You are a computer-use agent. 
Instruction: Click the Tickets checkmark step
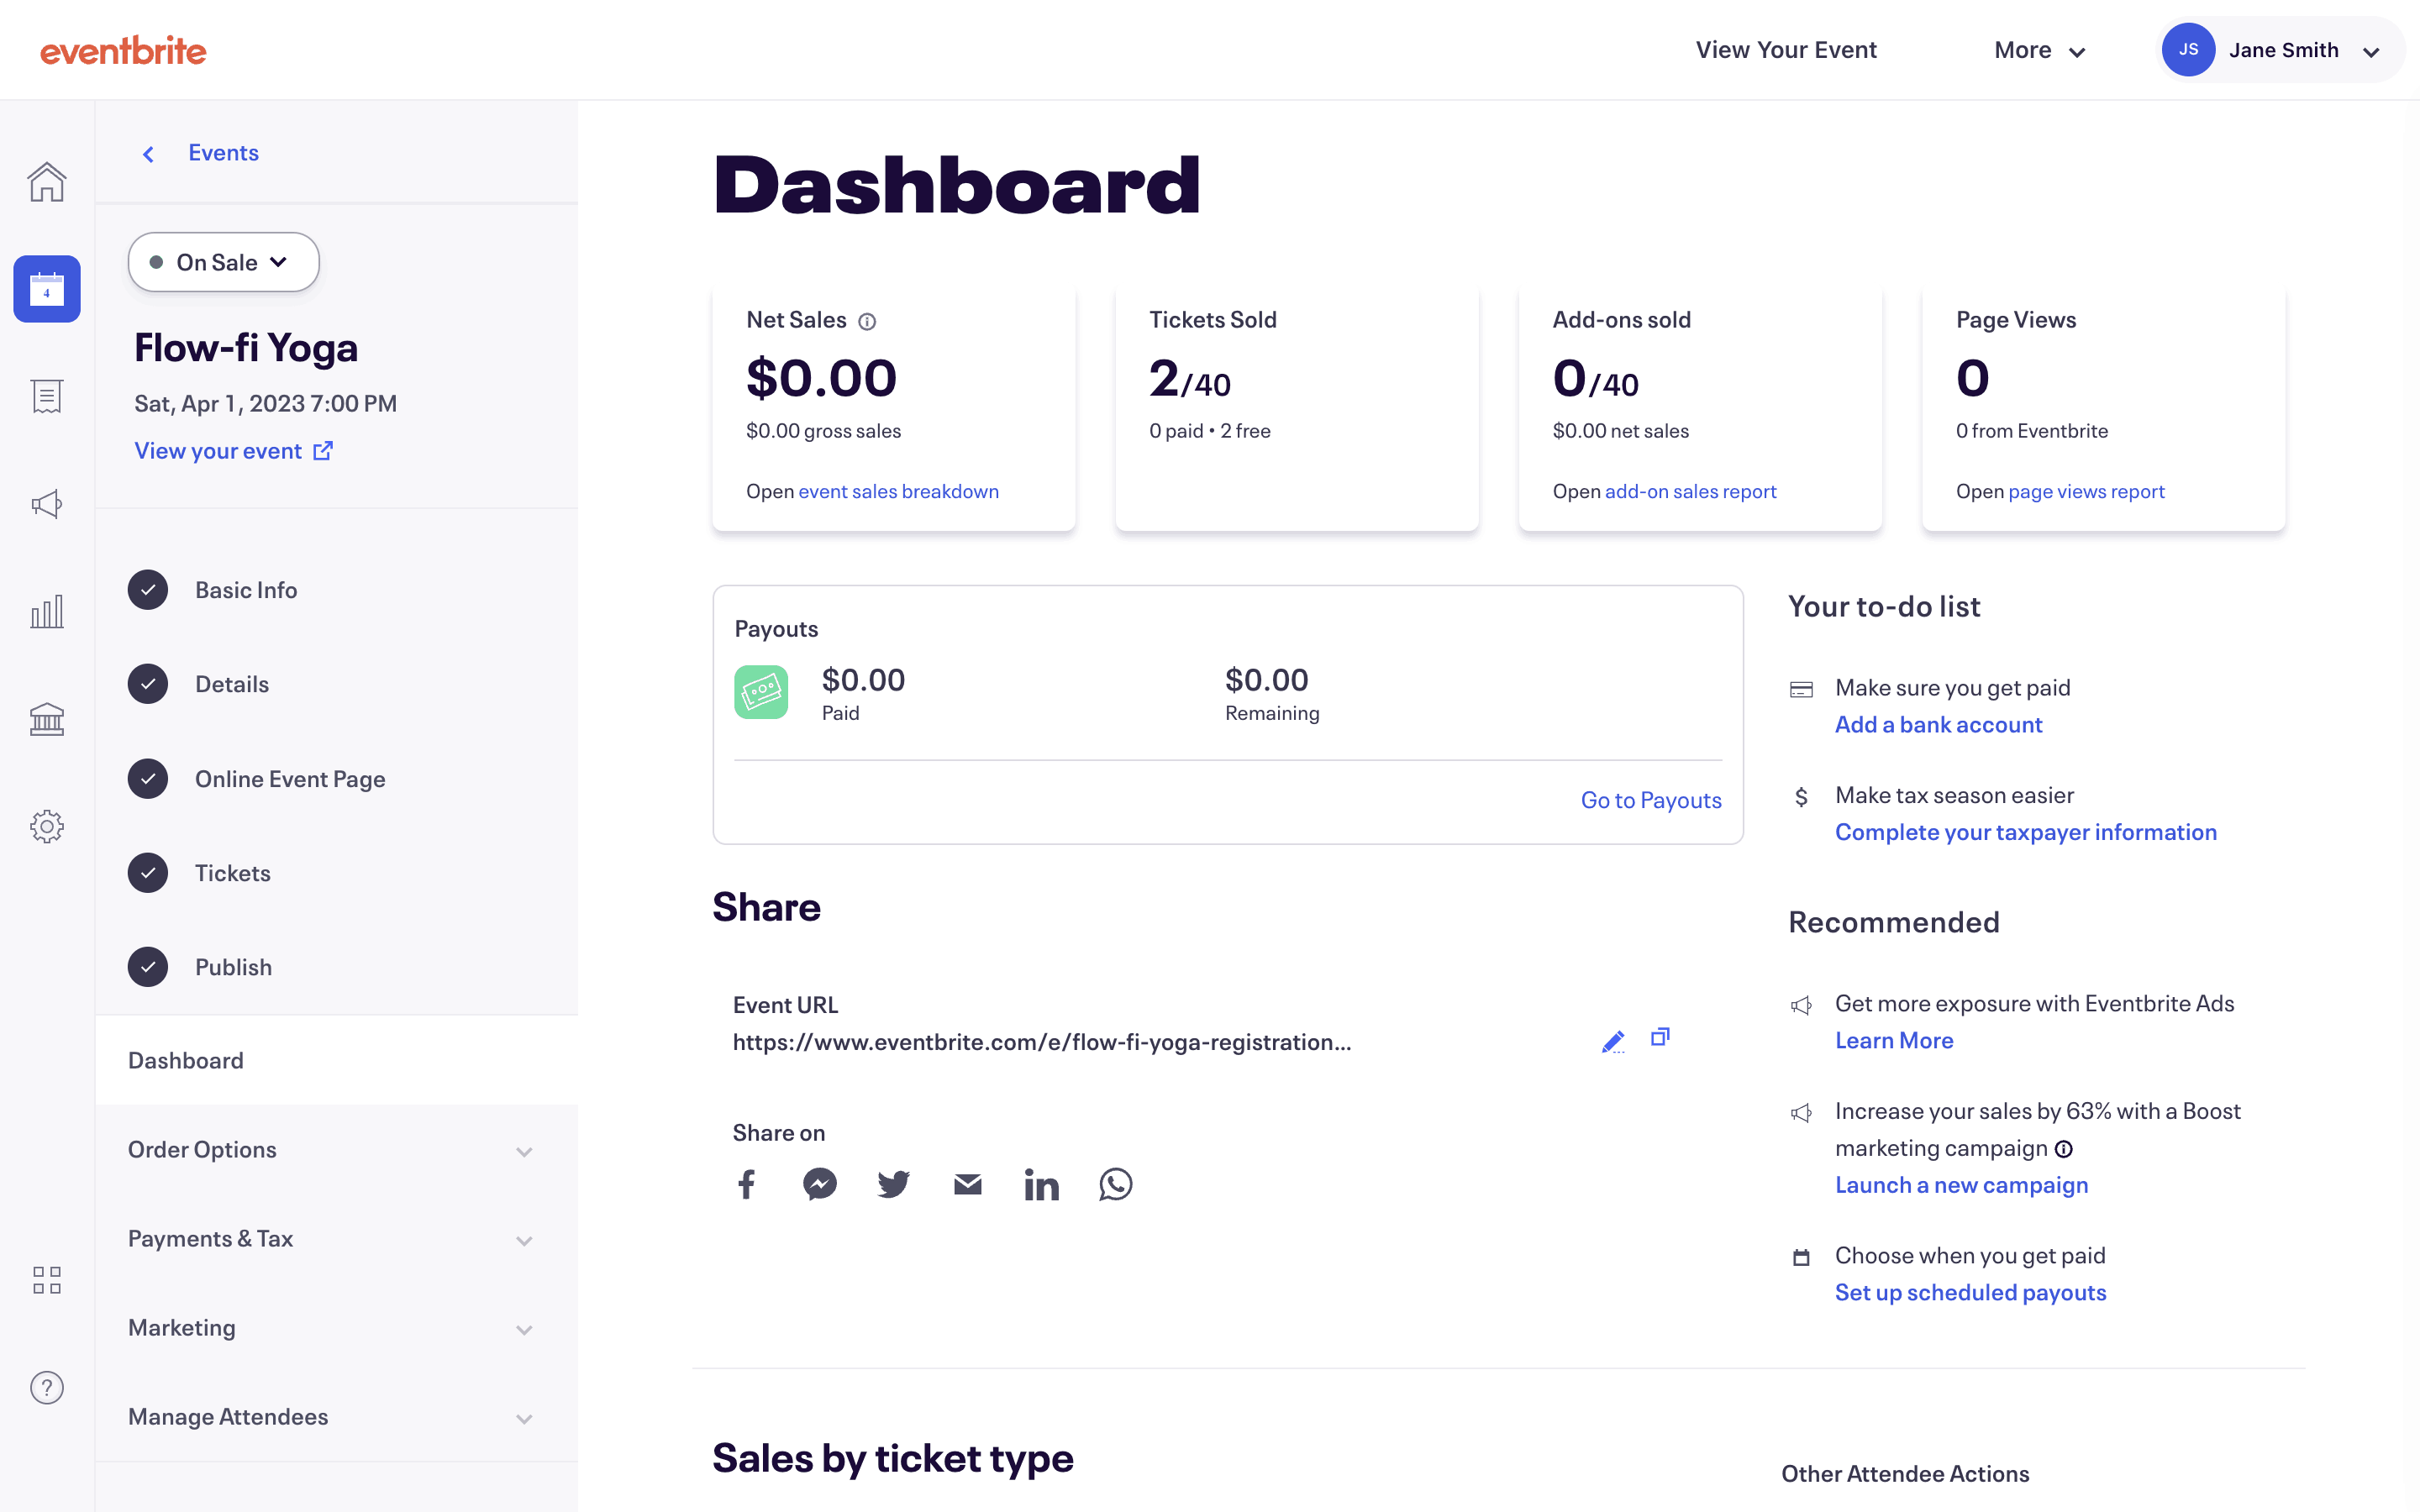point(148,873)
